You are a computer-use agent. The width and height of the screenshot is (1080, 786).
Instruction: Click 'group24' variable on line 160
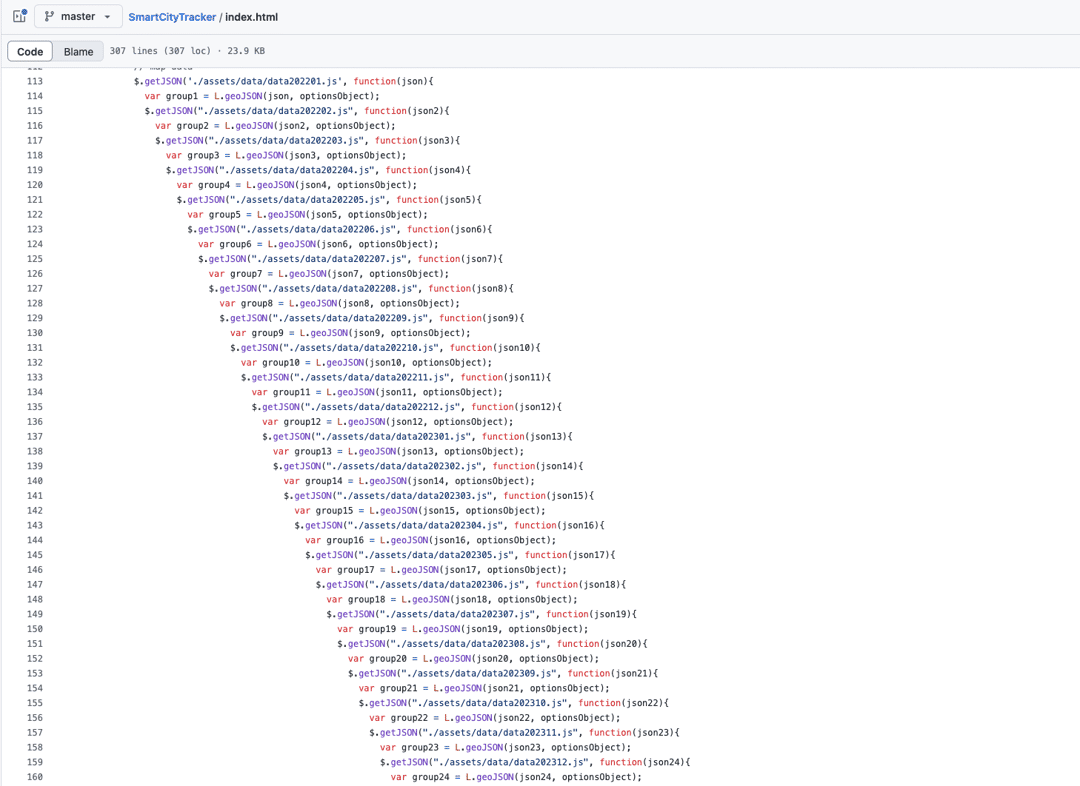pos(430,777)
